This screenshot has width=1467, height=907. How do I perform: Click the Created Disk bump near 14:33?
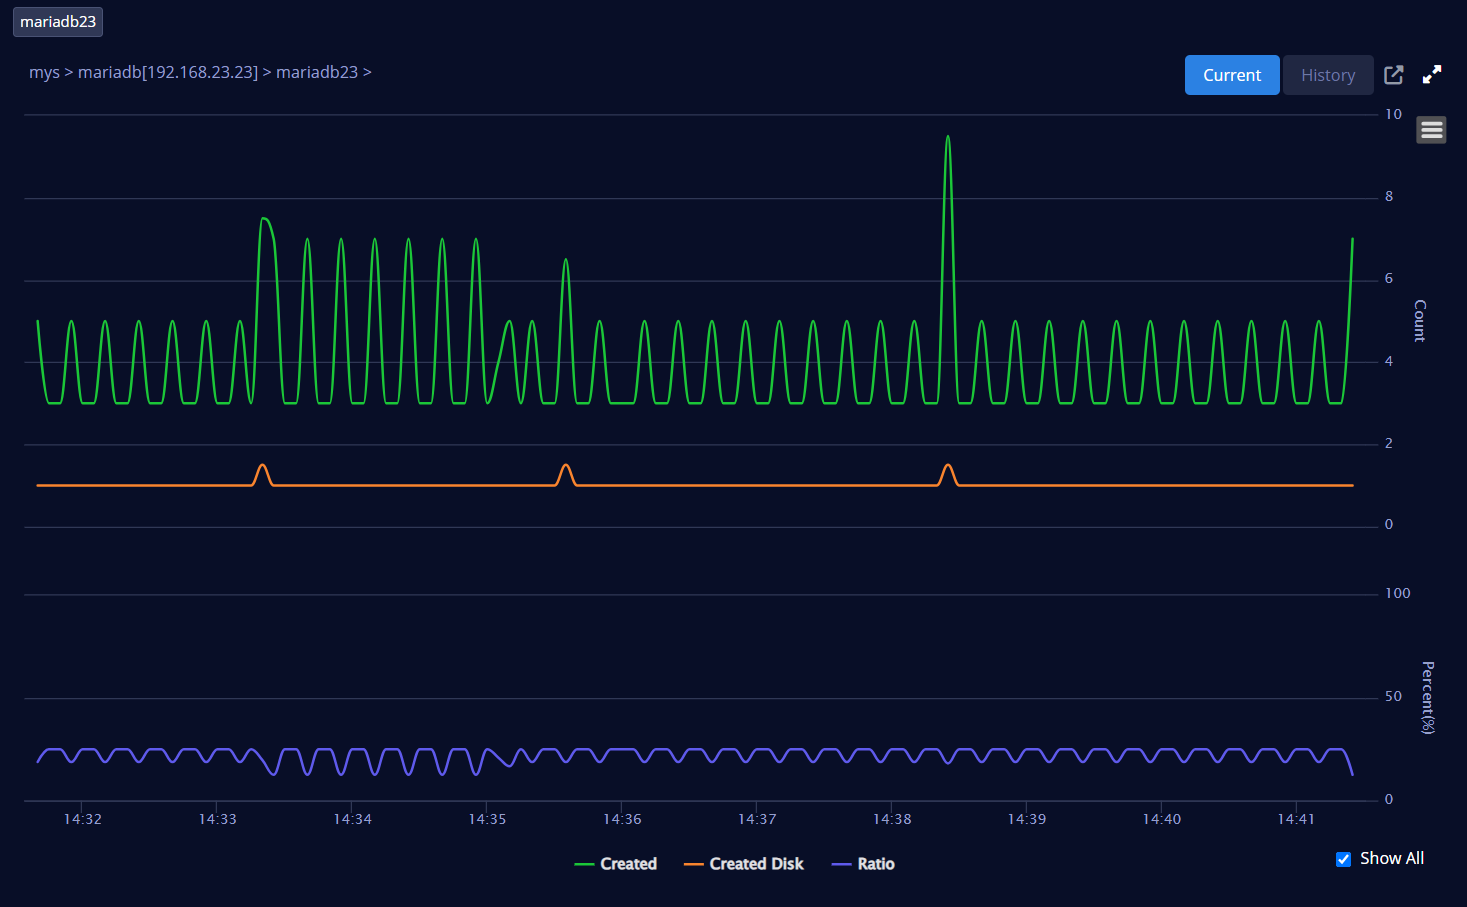coord(262,466)
